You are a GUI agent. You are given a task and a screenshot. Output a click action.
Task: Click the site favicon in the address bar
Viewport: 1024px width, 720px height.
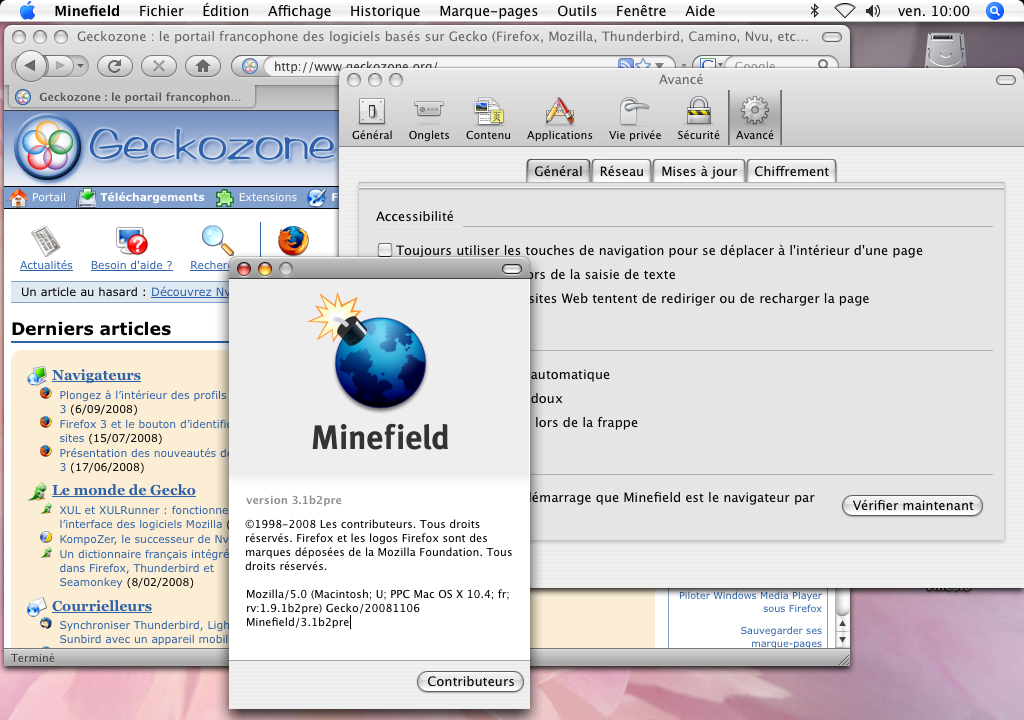click(249, 65)
